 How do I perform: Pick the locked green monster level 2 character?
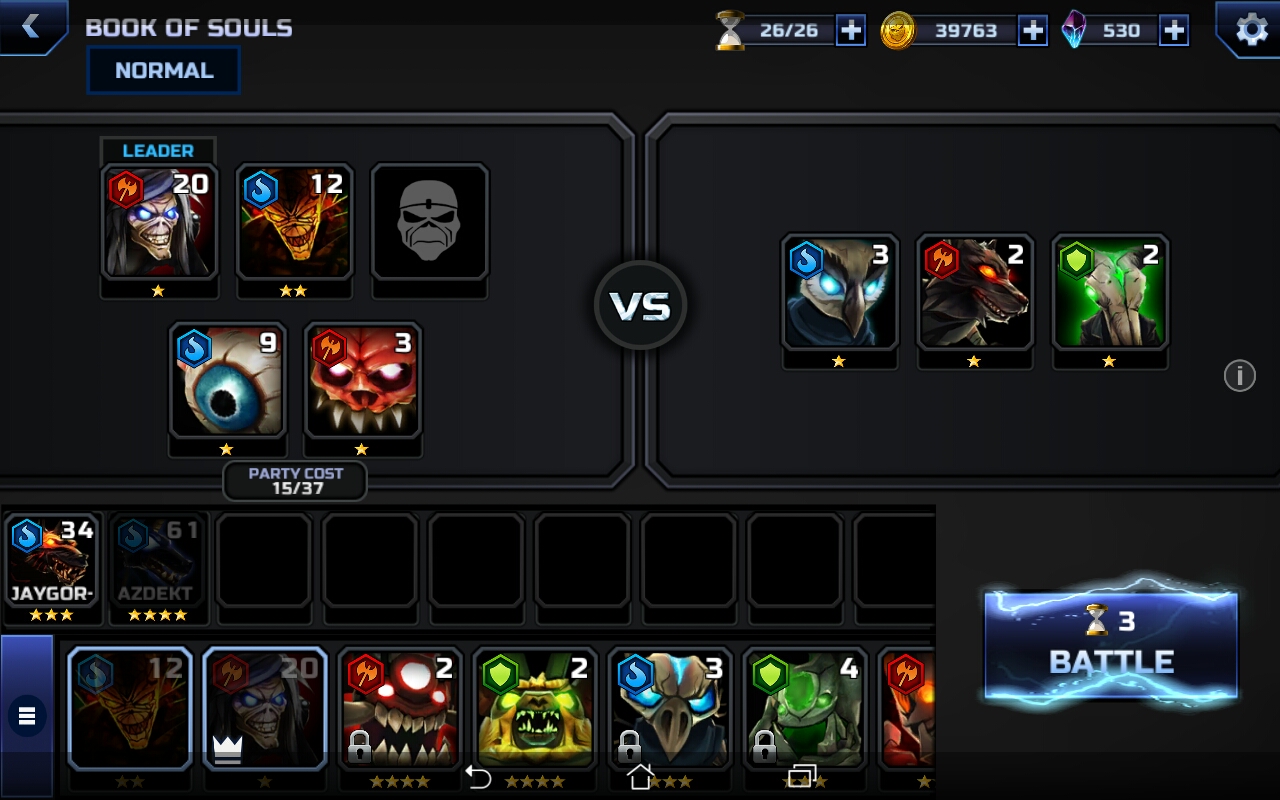click(x=535, y=710)
